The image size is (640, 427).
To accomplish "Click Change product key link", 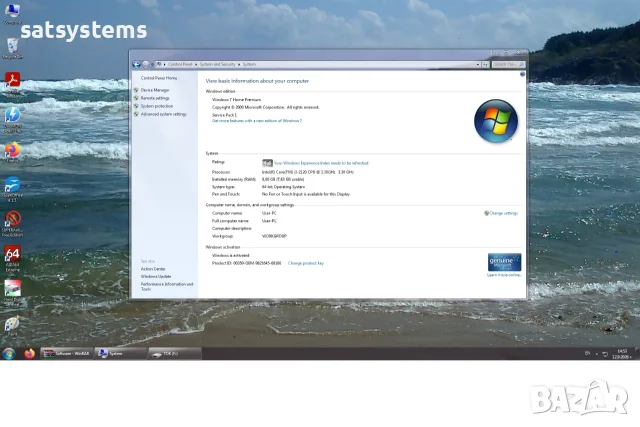I will tap(306, 263).
